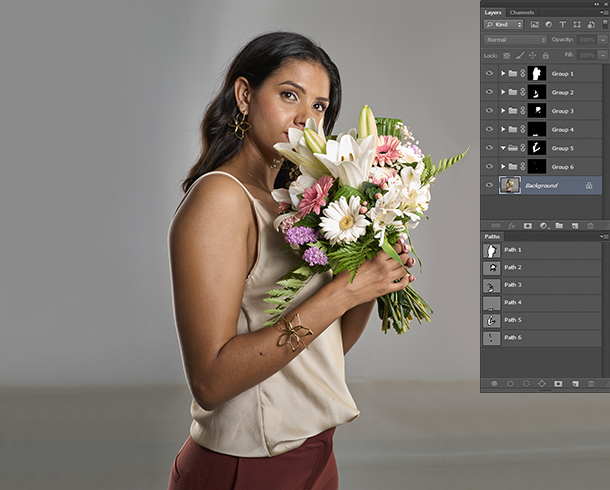The width and height of the screenshot is (610, 490).
Task: Create a new layer icon
Action: tap(575, 226)
